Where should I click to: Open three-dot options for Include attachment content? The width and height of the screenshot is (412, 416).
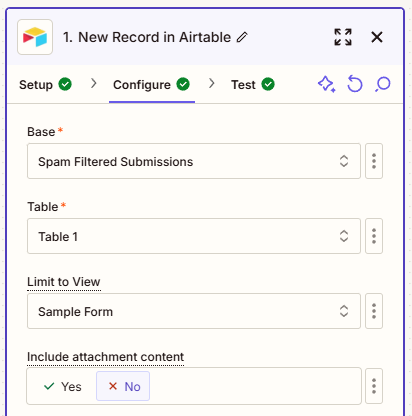point(374,386)
